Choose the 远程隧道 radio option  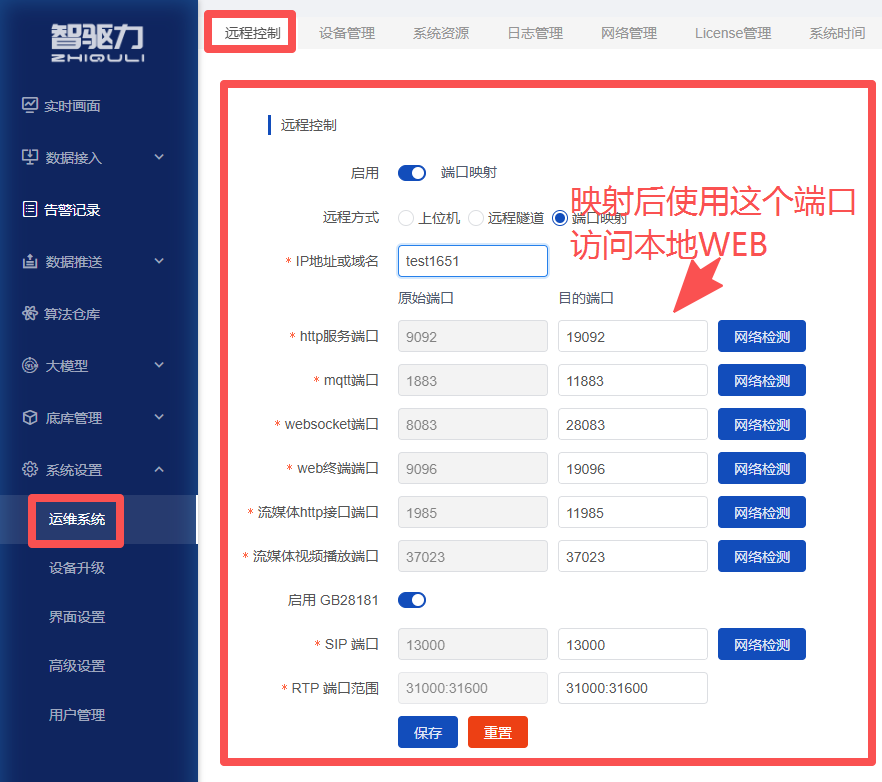476,218
